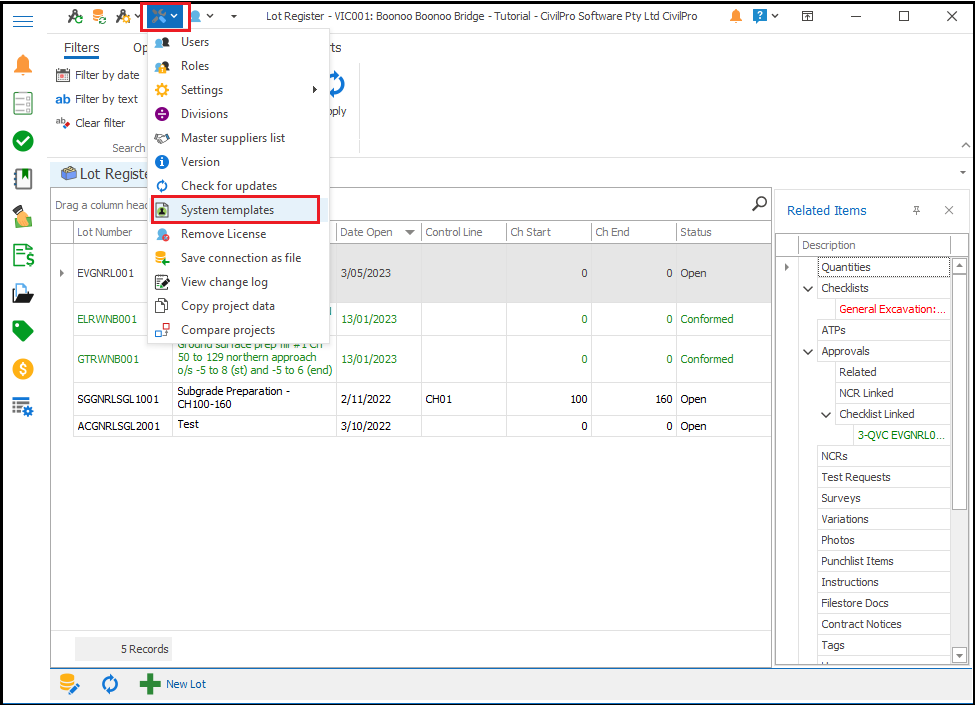Collapse the Checklists tree node

coord(809,288)
